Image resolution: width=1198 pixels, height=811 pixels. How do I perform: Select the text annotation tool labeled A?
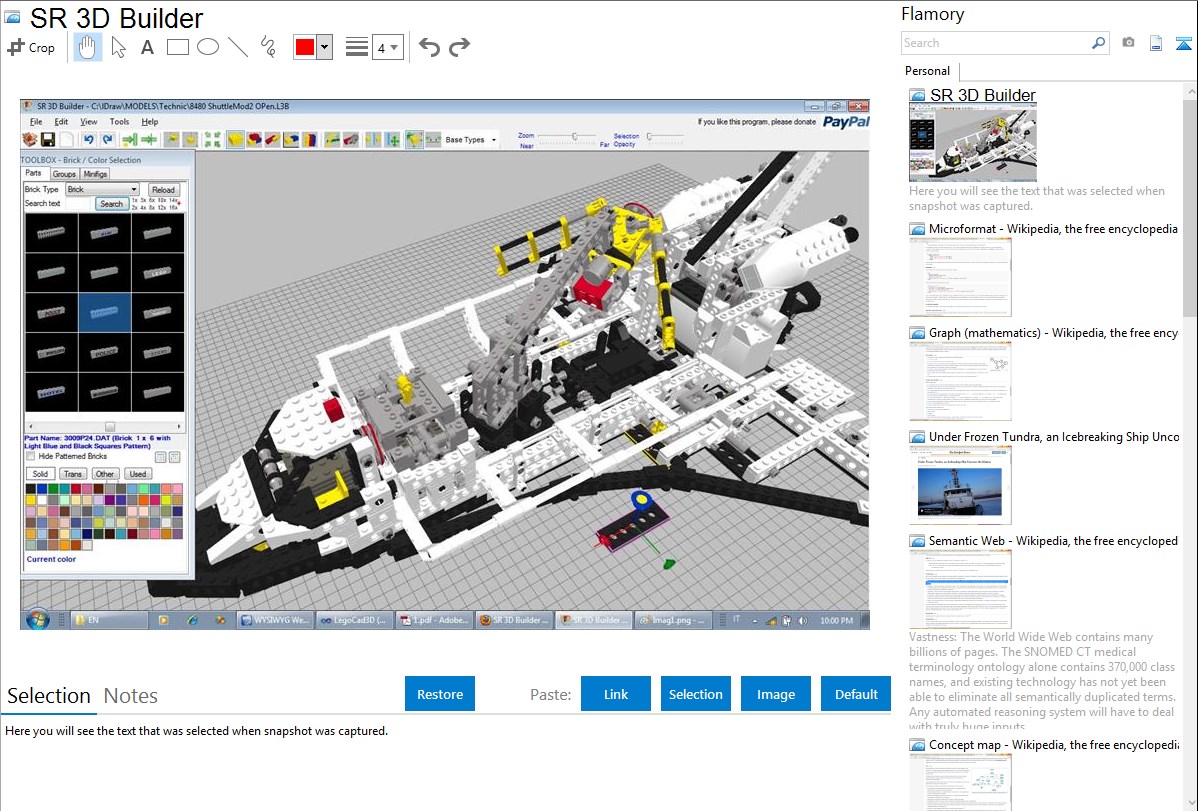pyautogui.click(x=147, y=47)
